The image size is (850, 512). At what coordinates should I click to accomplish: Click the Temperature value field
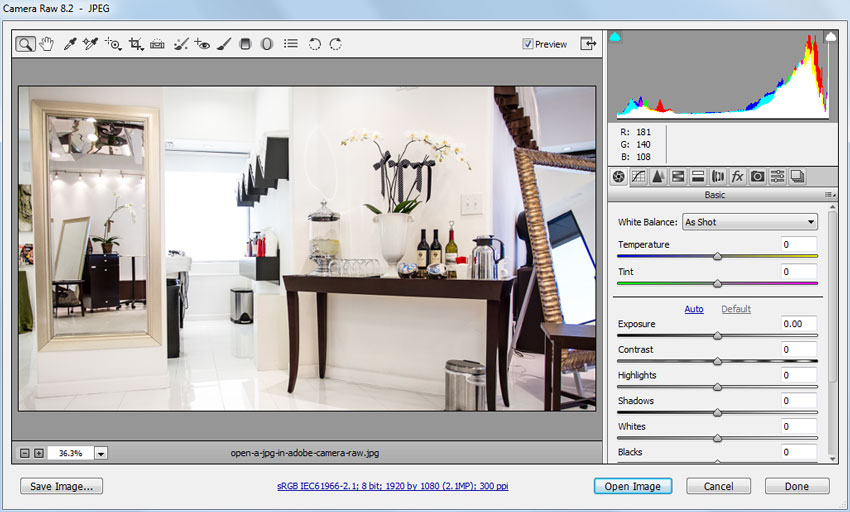coord(799,244)
